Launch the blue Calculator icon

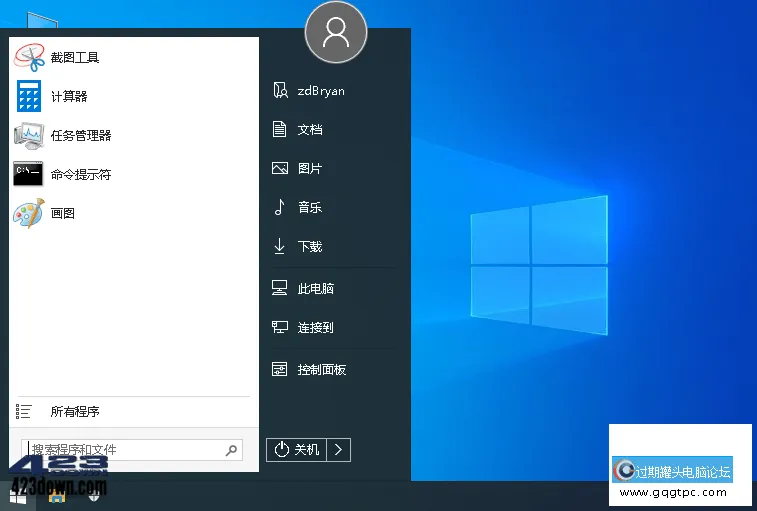click(29, 96)
